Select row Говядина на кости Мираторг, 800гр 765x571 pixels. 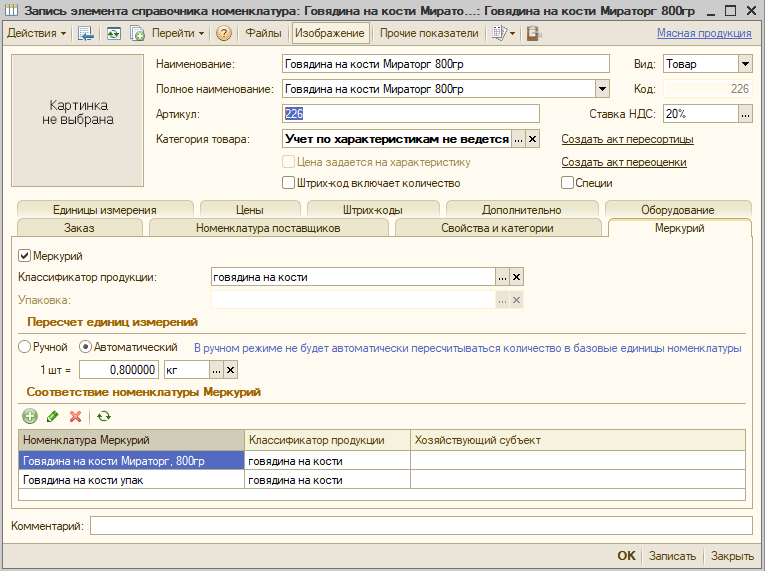click(x=382, y=461)
